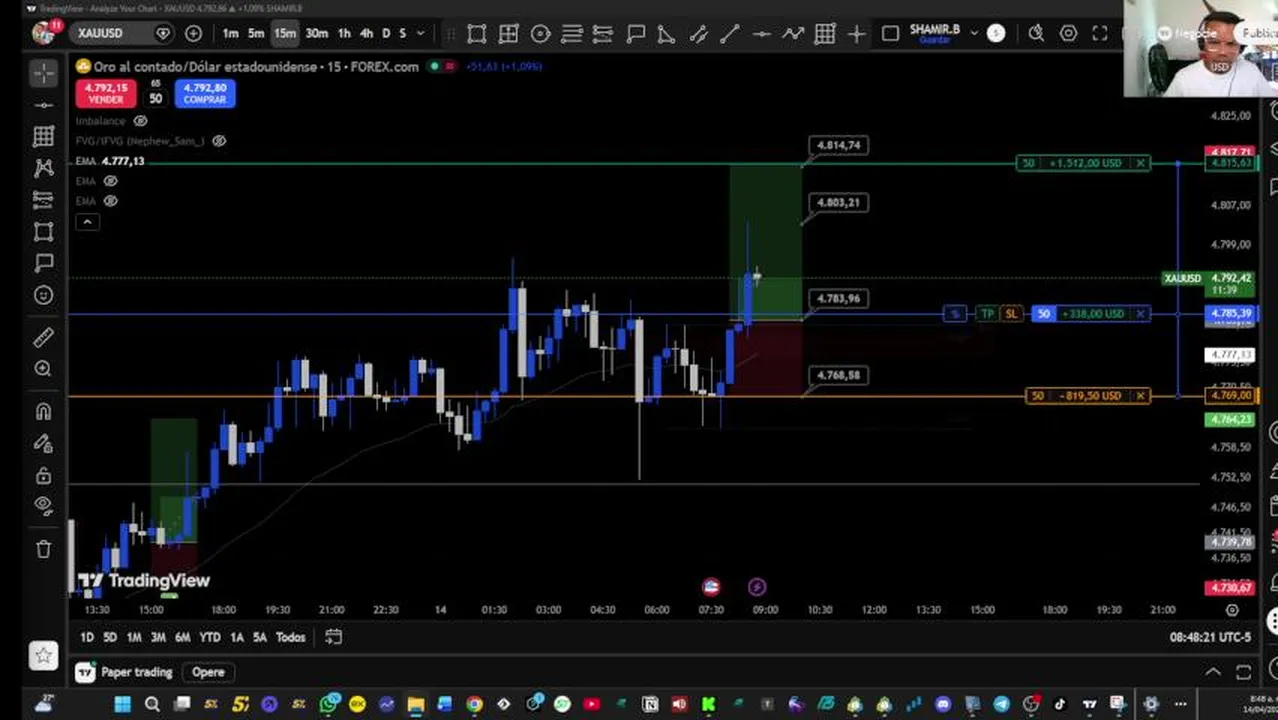Select the 15m active timeframe
Viewport: 1278px width, 720px height.
coord(285,34)
